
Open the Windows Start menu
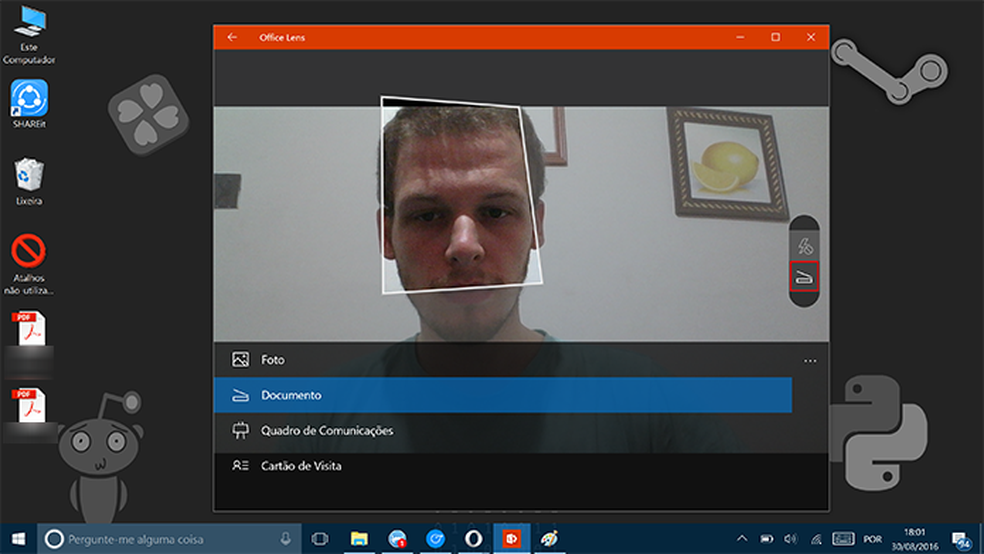pyautogui.click(x=18, y=539)
